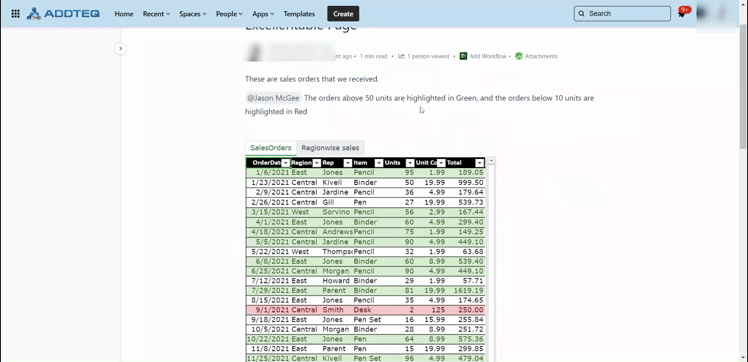Click the Addteq logo

pyautogui.click(x=63, y=14)
